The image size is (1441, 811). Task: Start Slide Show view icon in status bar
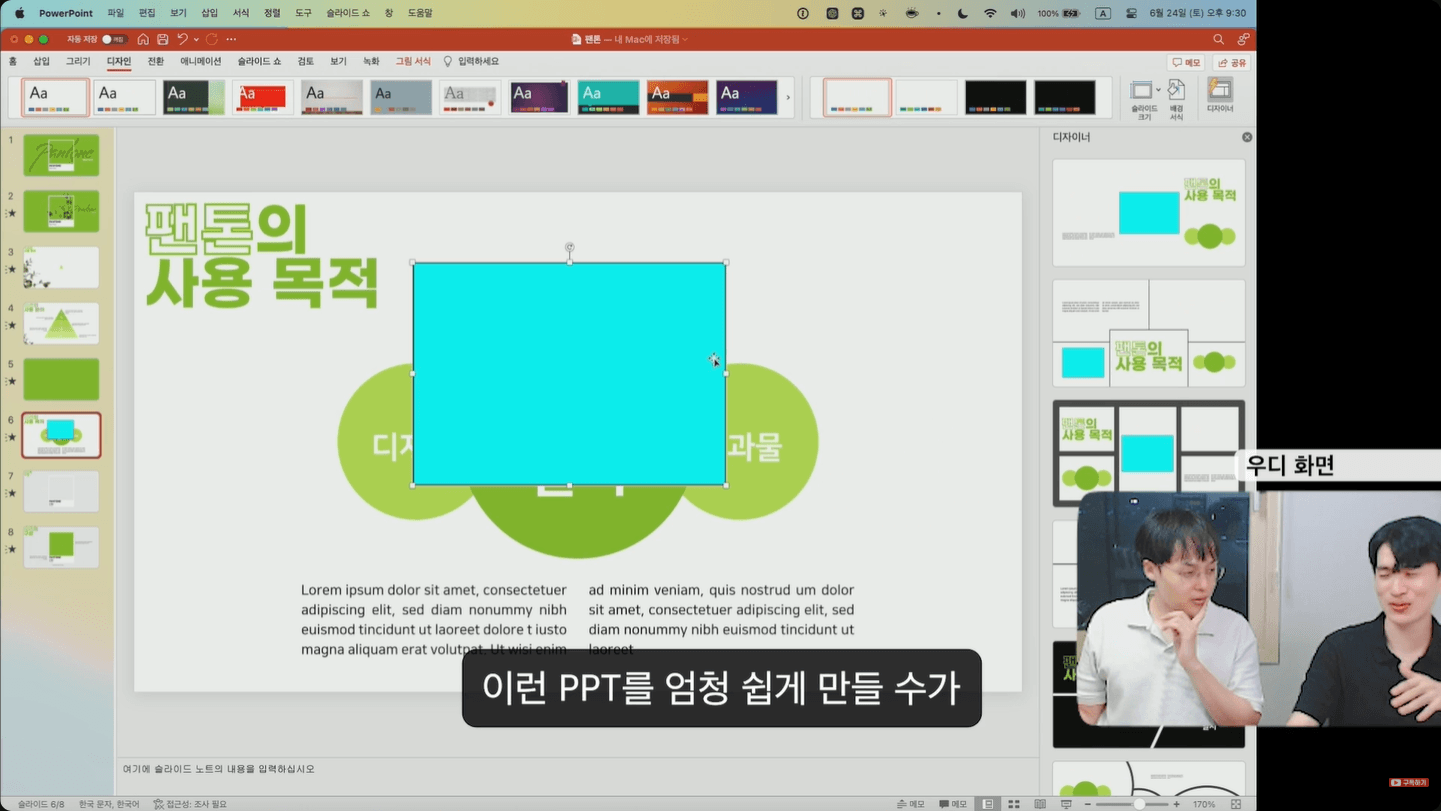1066,804
